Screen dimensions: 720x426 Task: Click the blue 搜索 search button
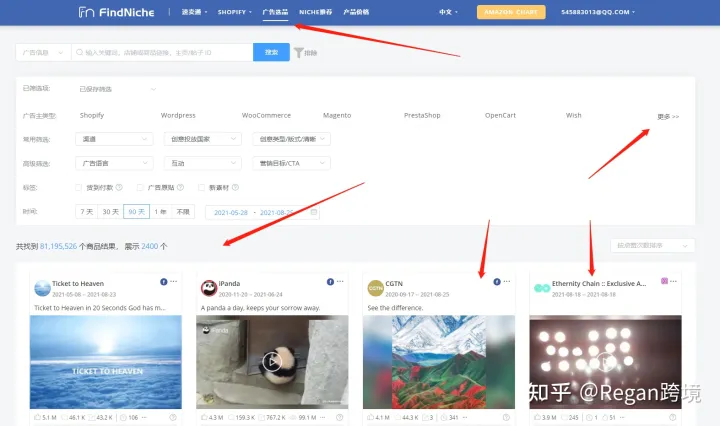(x=270, y=52)
